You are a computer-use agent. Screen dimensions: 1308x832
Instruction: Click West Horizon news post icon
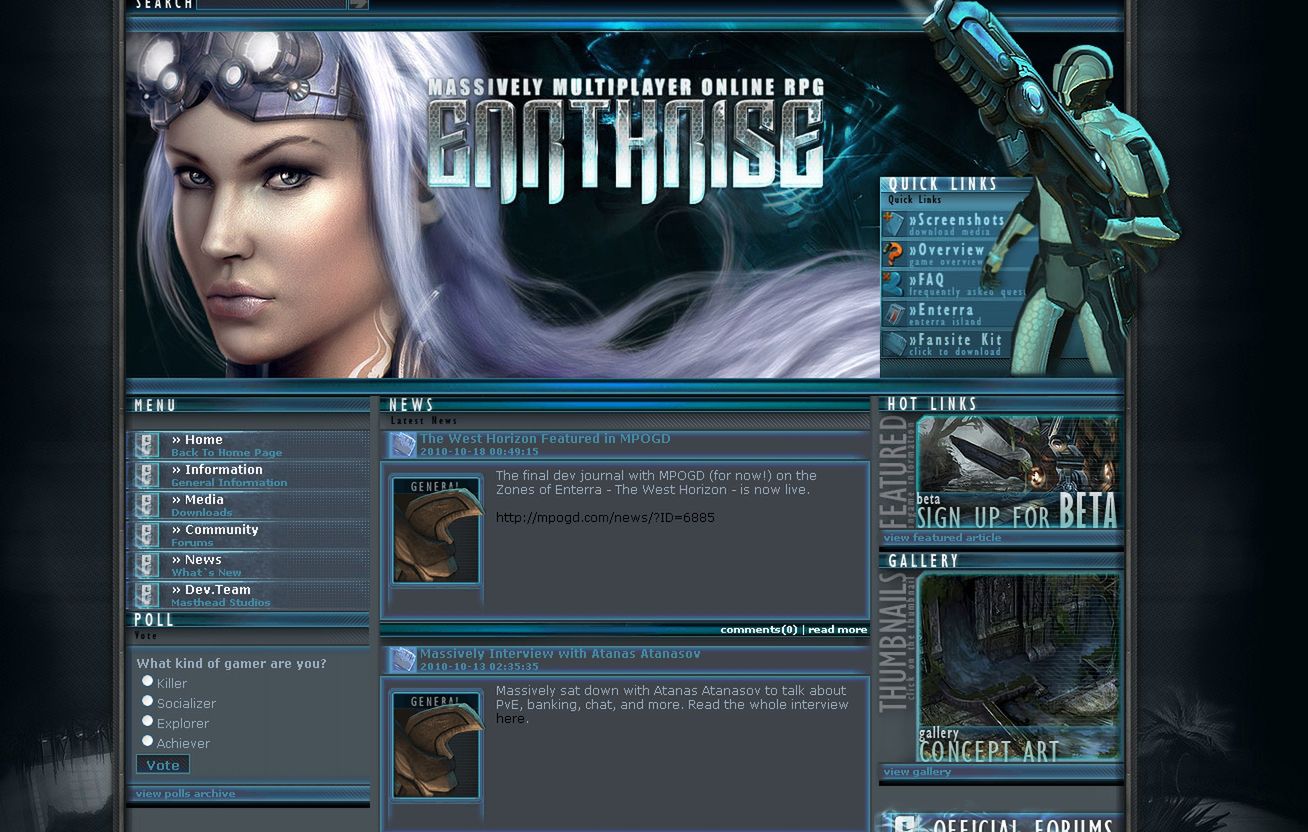[x=402, y=444]
